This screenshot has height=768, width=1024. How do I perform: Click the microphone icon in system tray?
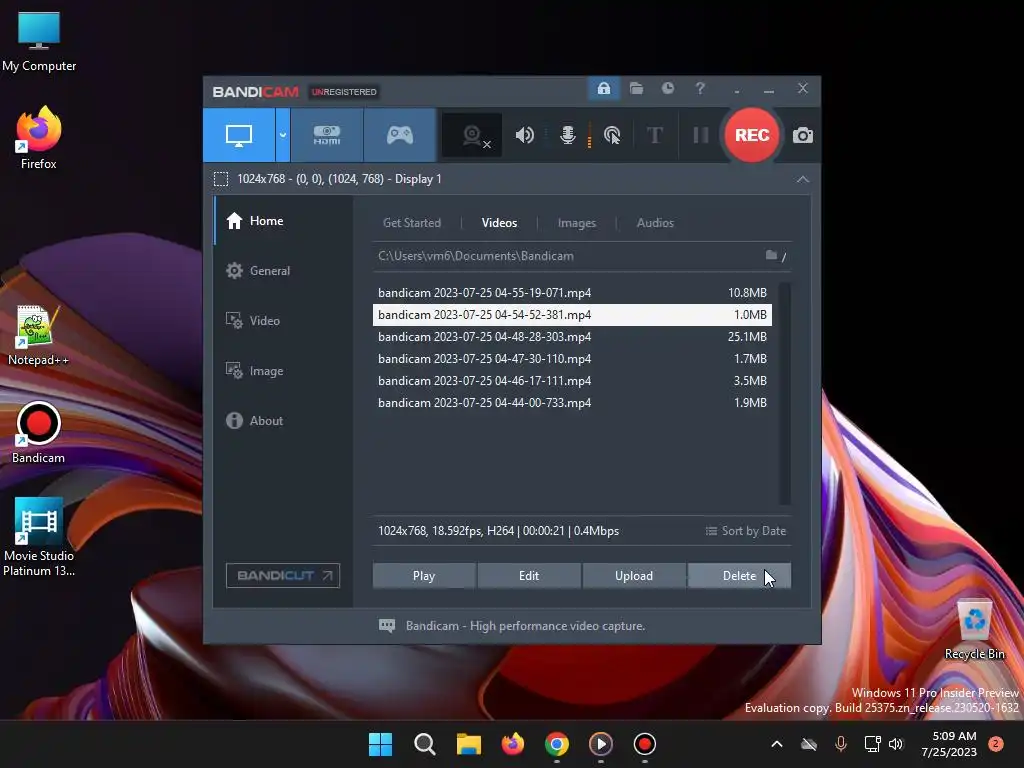coord(840,744)
